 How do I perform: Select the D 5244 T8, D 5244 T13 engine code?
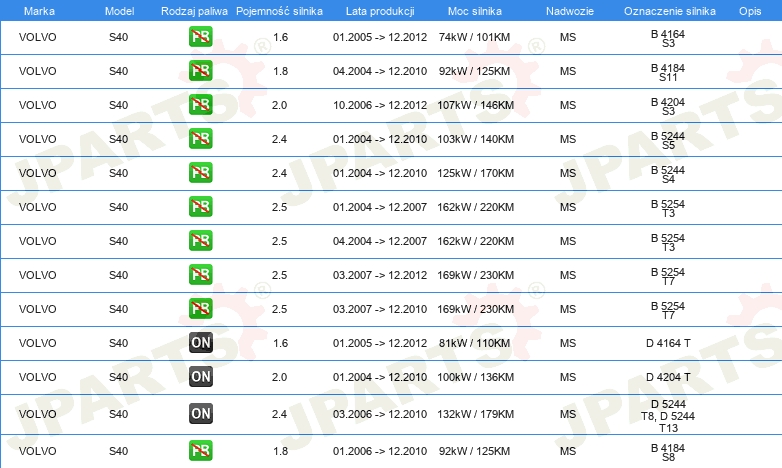(668, 416)
